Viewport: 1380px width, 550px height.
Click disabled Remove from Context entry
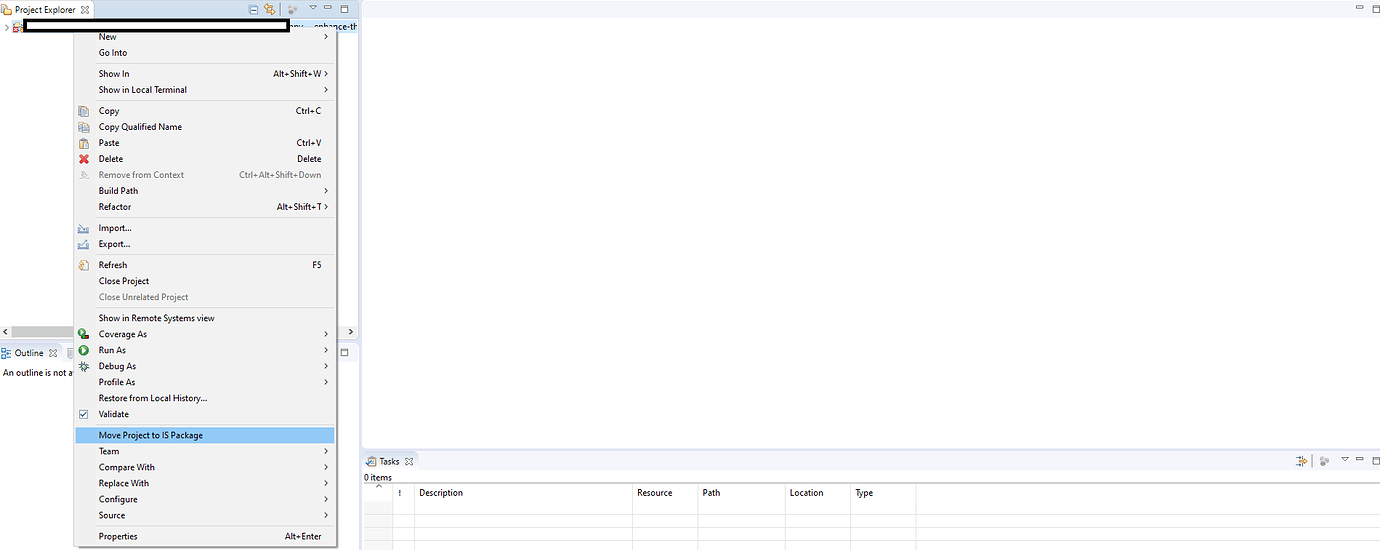205,175
